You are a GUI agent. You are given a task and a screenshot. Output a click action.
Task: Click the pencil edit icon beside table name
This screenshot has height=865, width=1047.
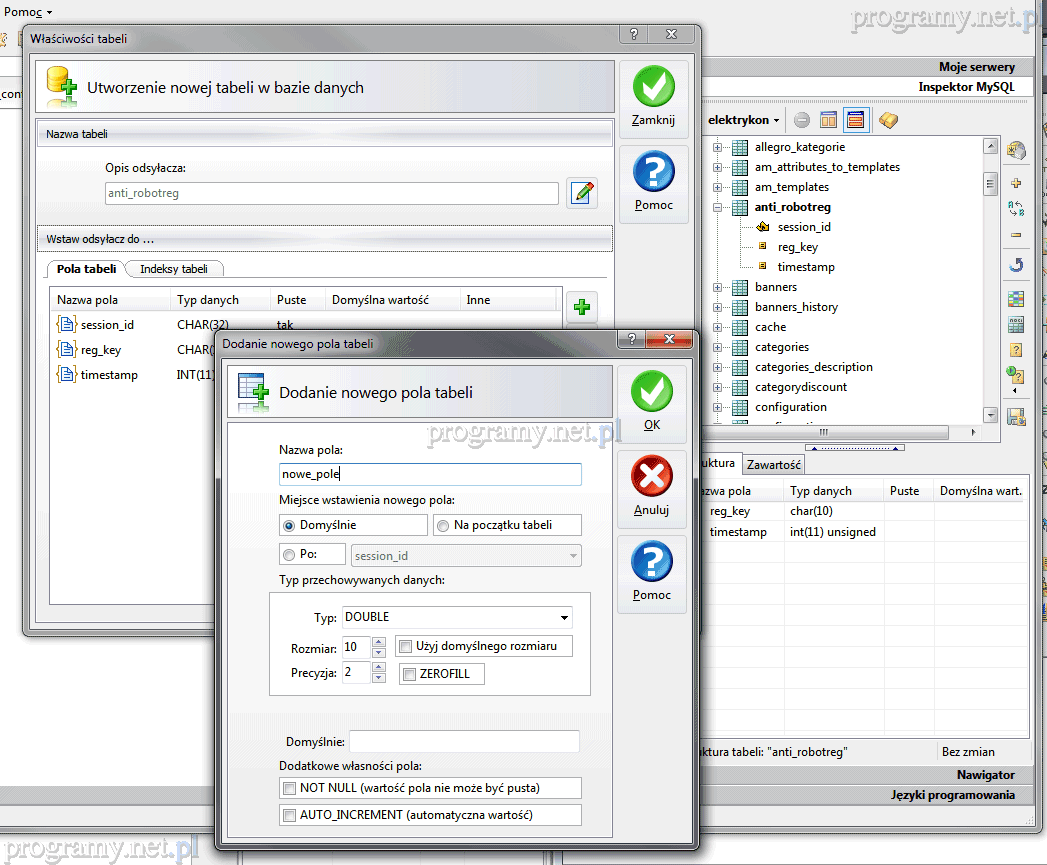tap(582, 193)
